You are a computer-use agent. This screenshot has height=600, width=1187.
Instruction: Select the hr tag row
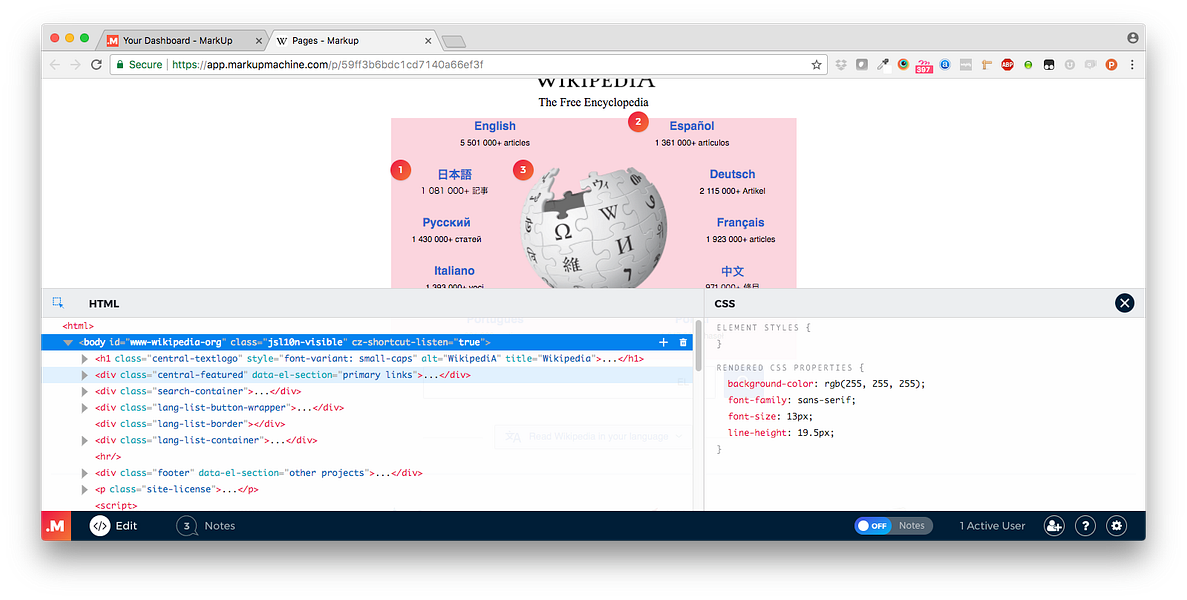367,457
